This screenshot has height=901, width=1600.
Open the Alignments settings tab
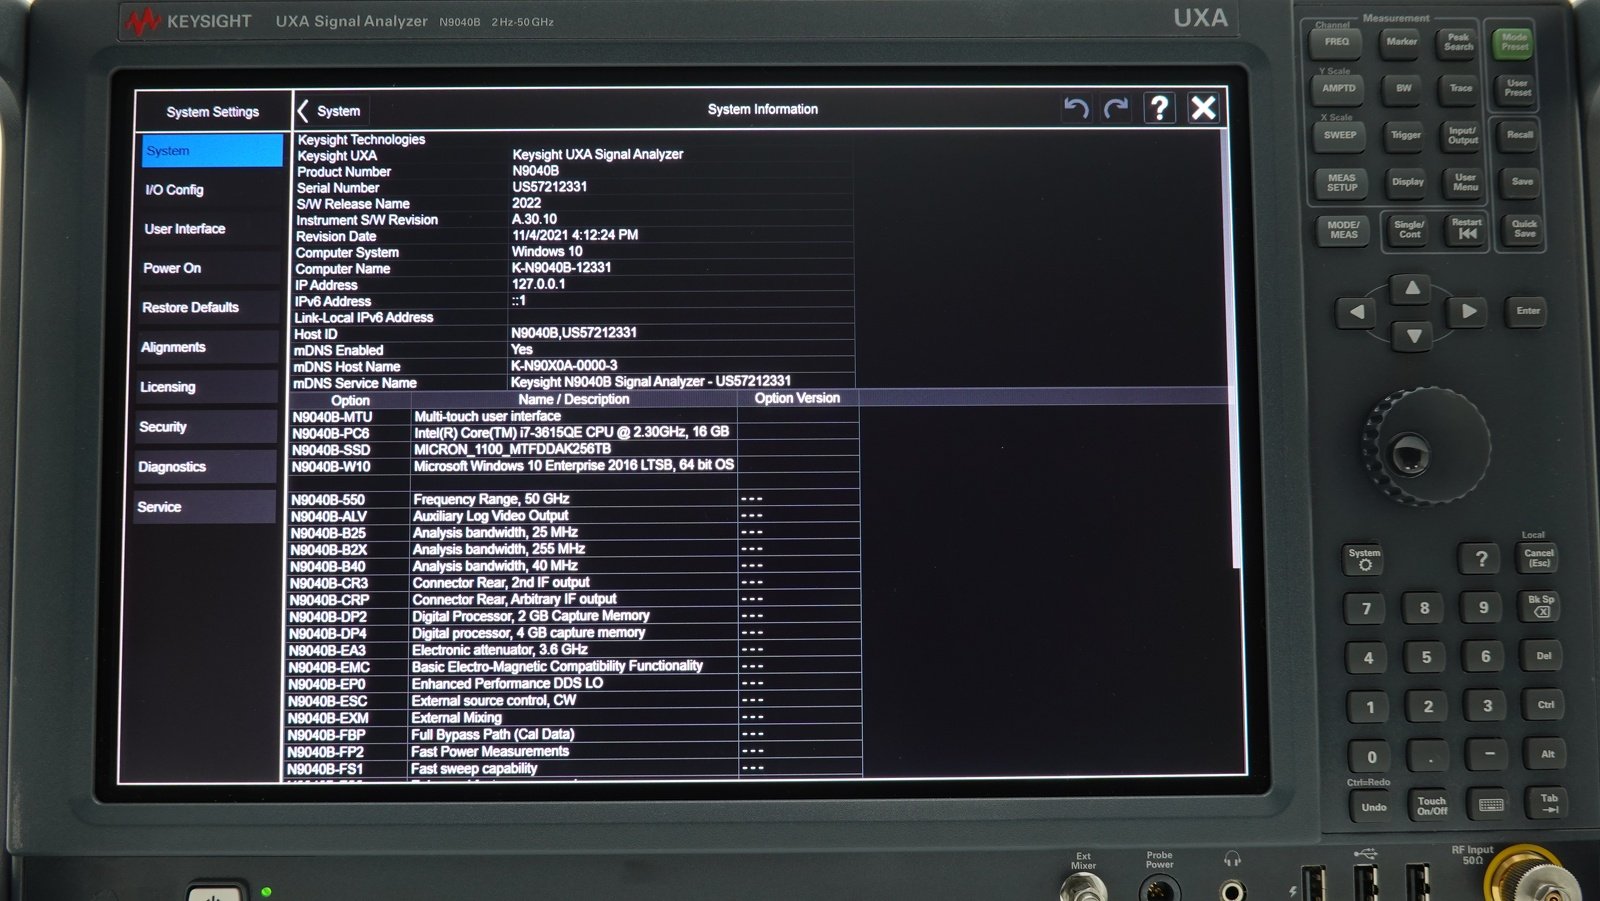[x=207, y=347]
